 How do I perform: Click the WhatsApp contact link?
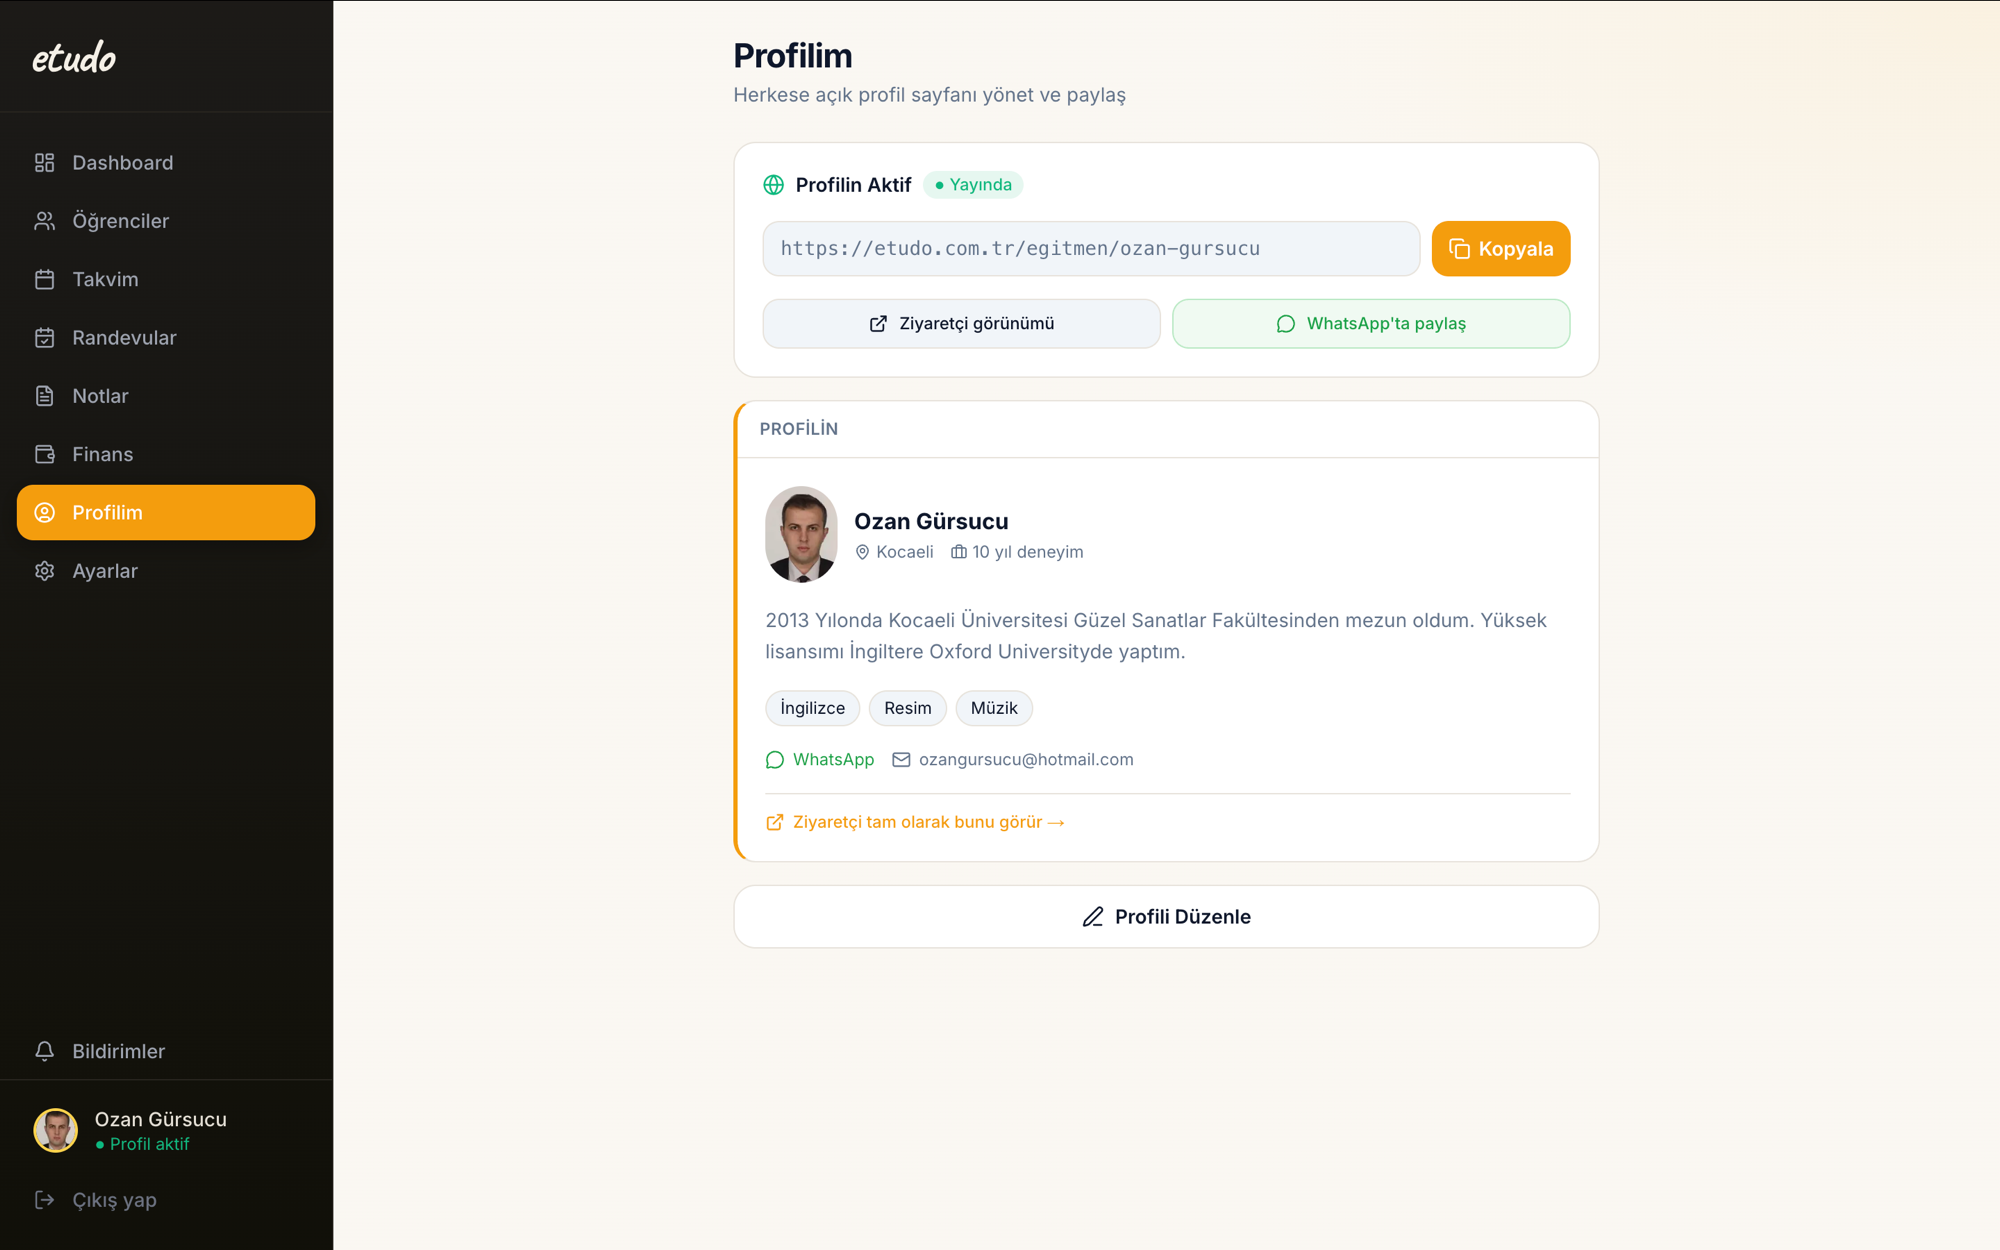(820, 760)
